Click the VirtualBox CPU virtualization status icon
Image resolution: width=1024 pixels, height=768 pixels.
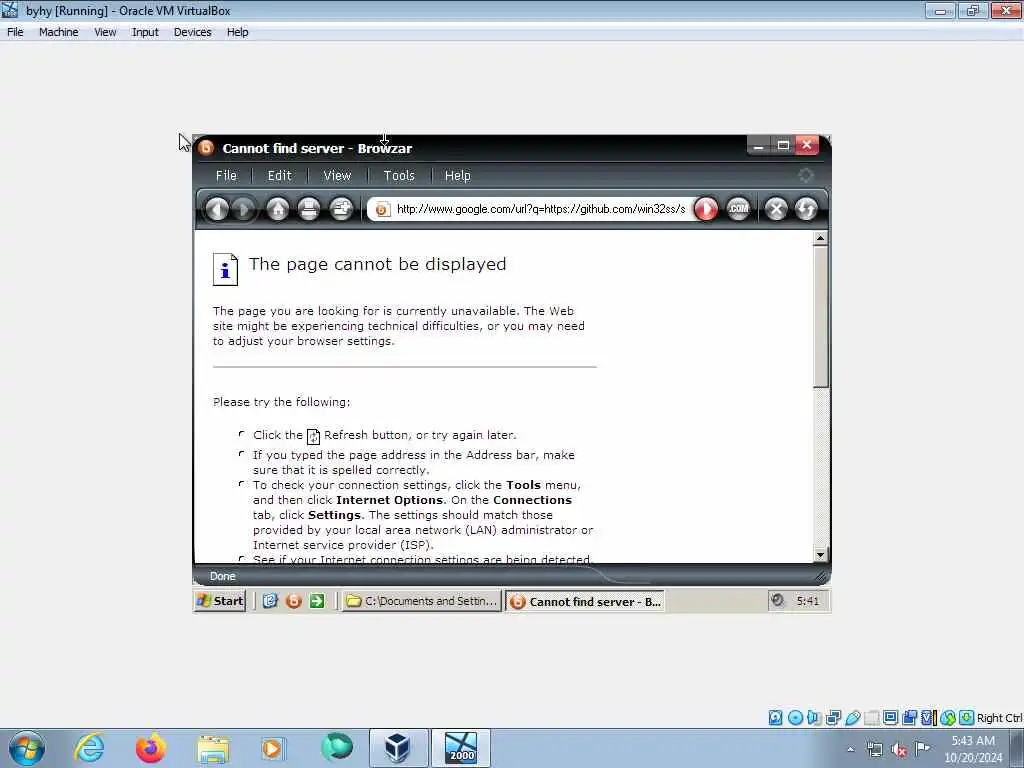[x=928, y=718]
